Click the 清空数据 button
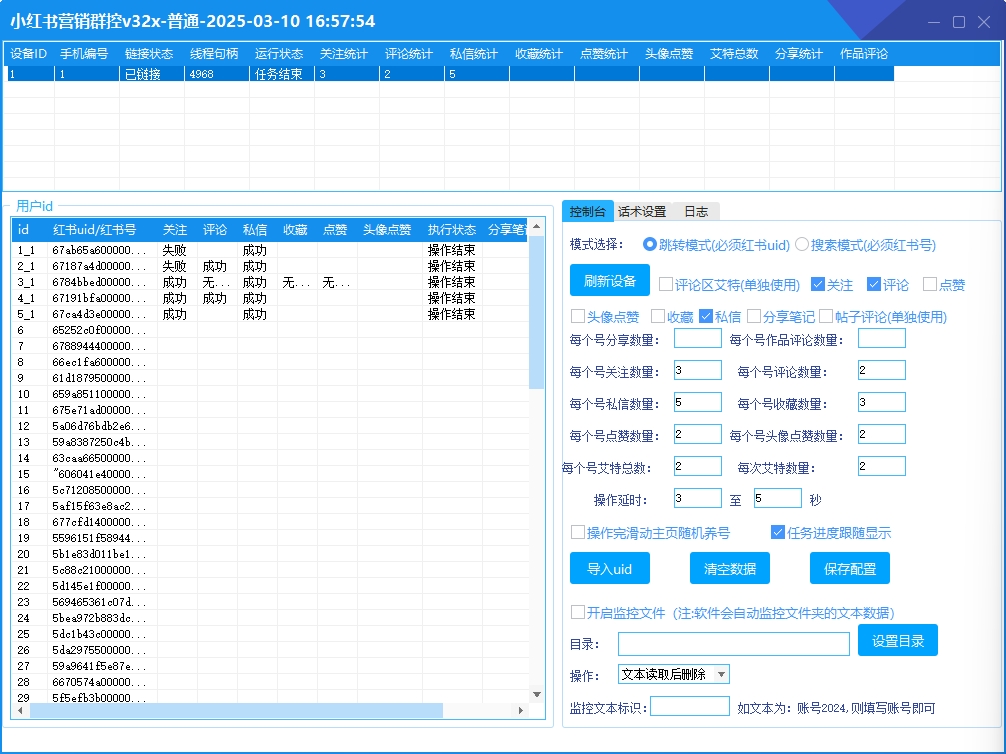Screen dimensions: 1006x754 (x=729, y=569)
